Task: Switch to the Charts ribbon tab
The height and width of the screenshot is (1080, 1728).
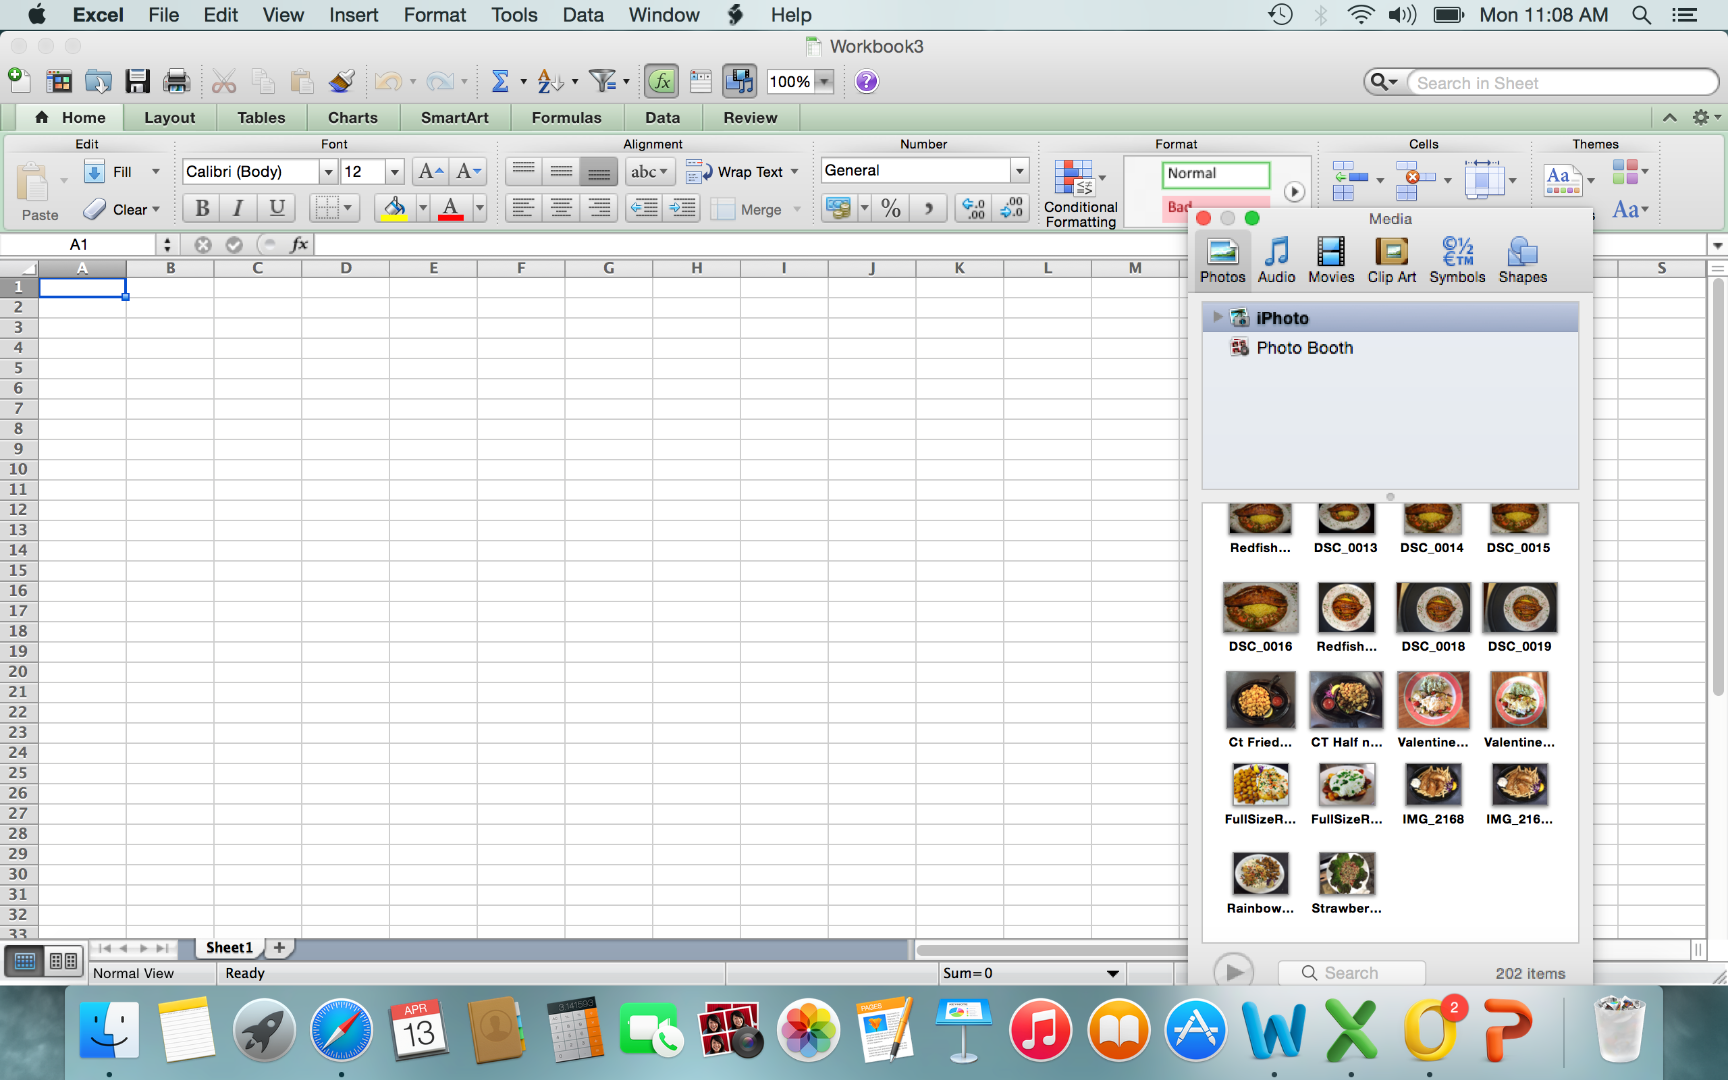Action: coord(353,117)
